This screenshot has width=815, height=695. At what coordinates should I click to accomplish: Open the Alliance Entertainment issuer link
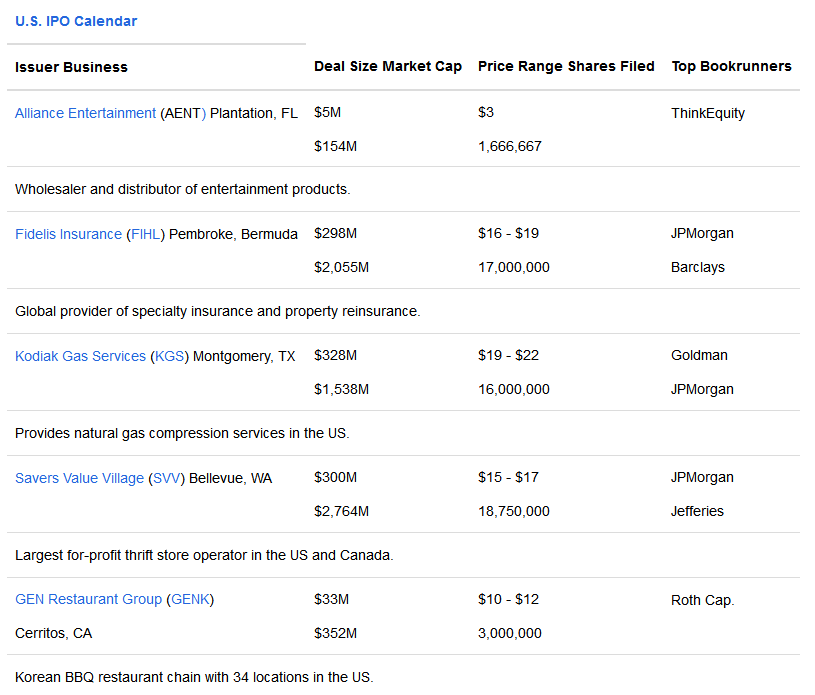pos(85,113)
